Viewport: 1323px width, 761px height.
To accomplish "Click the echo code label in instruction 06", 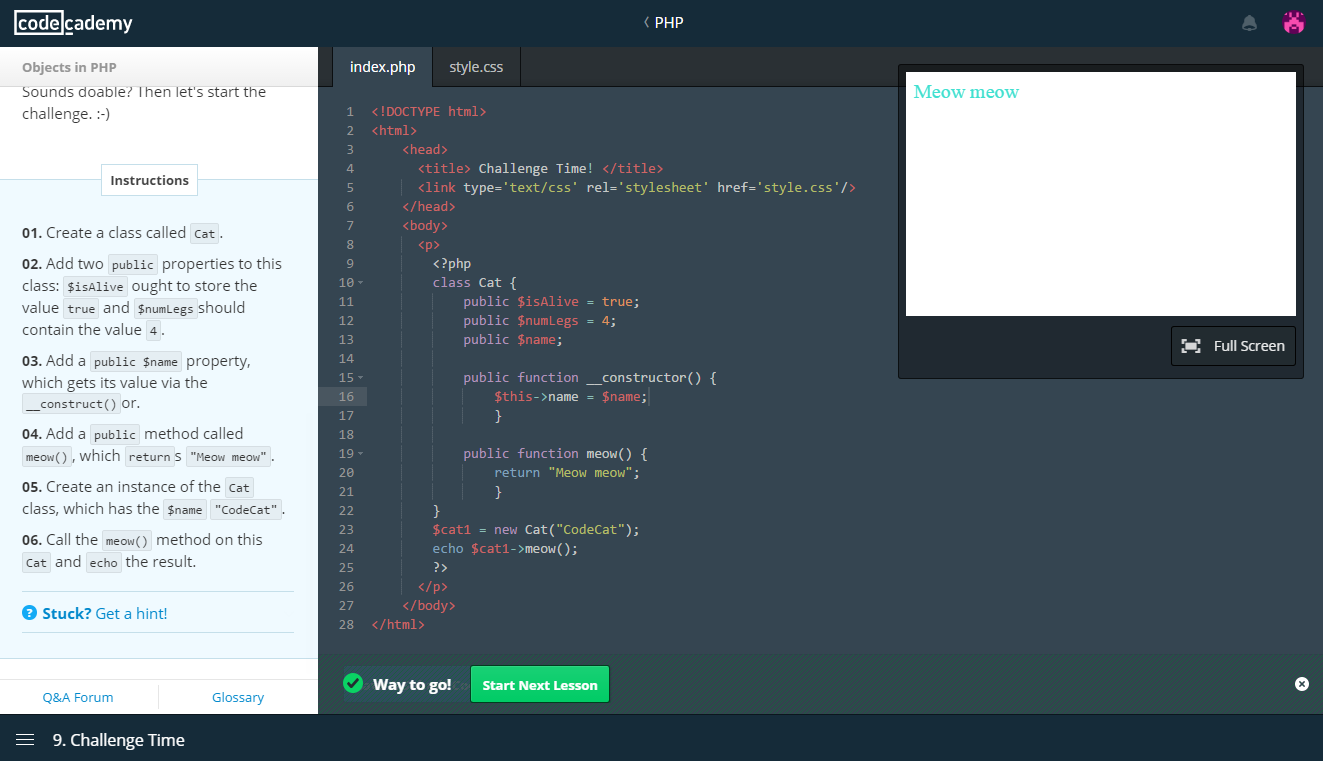I will pos(103,562).
